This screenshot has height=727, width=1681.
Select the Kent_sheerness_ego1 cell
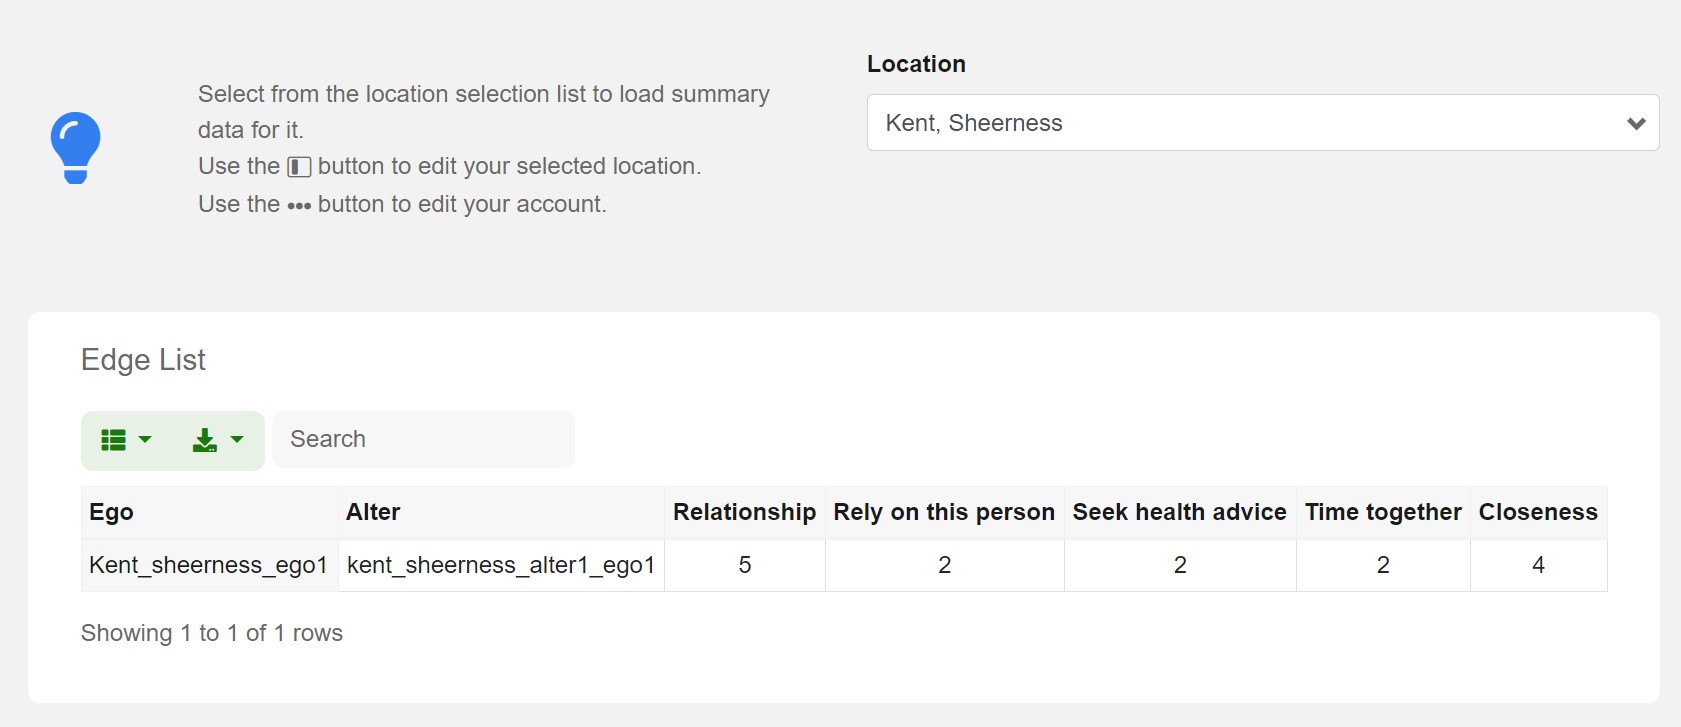tap(208, 565)
